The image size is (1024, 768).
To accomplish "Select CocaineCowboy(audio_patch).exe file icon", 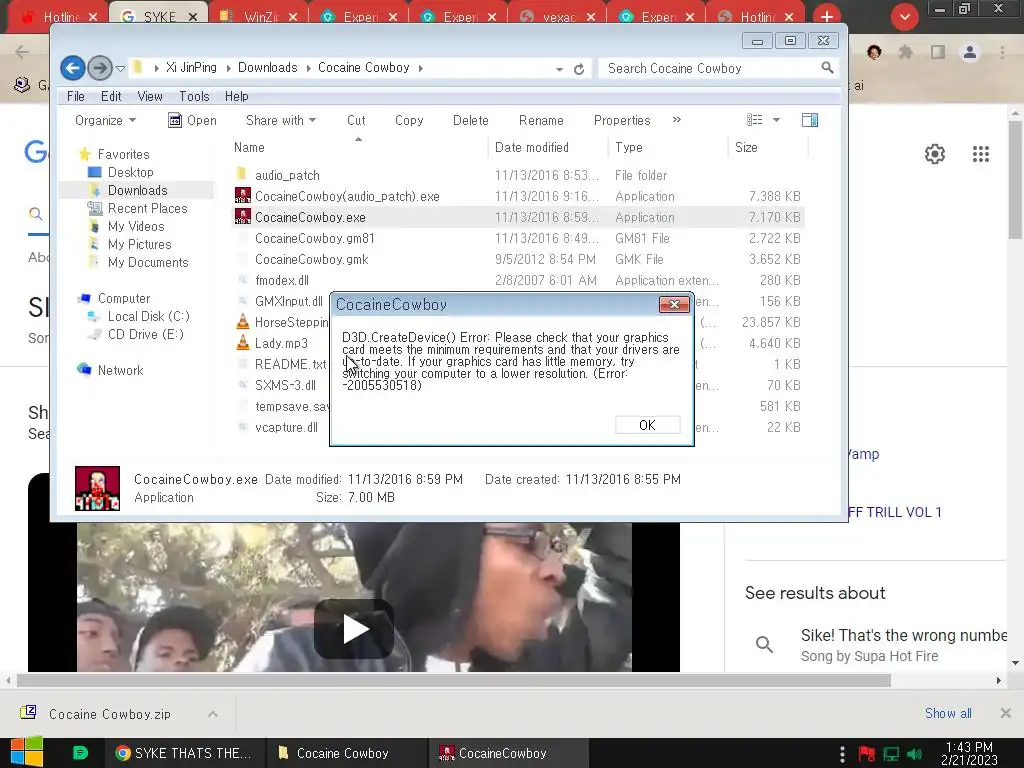I will click(243, 195).
